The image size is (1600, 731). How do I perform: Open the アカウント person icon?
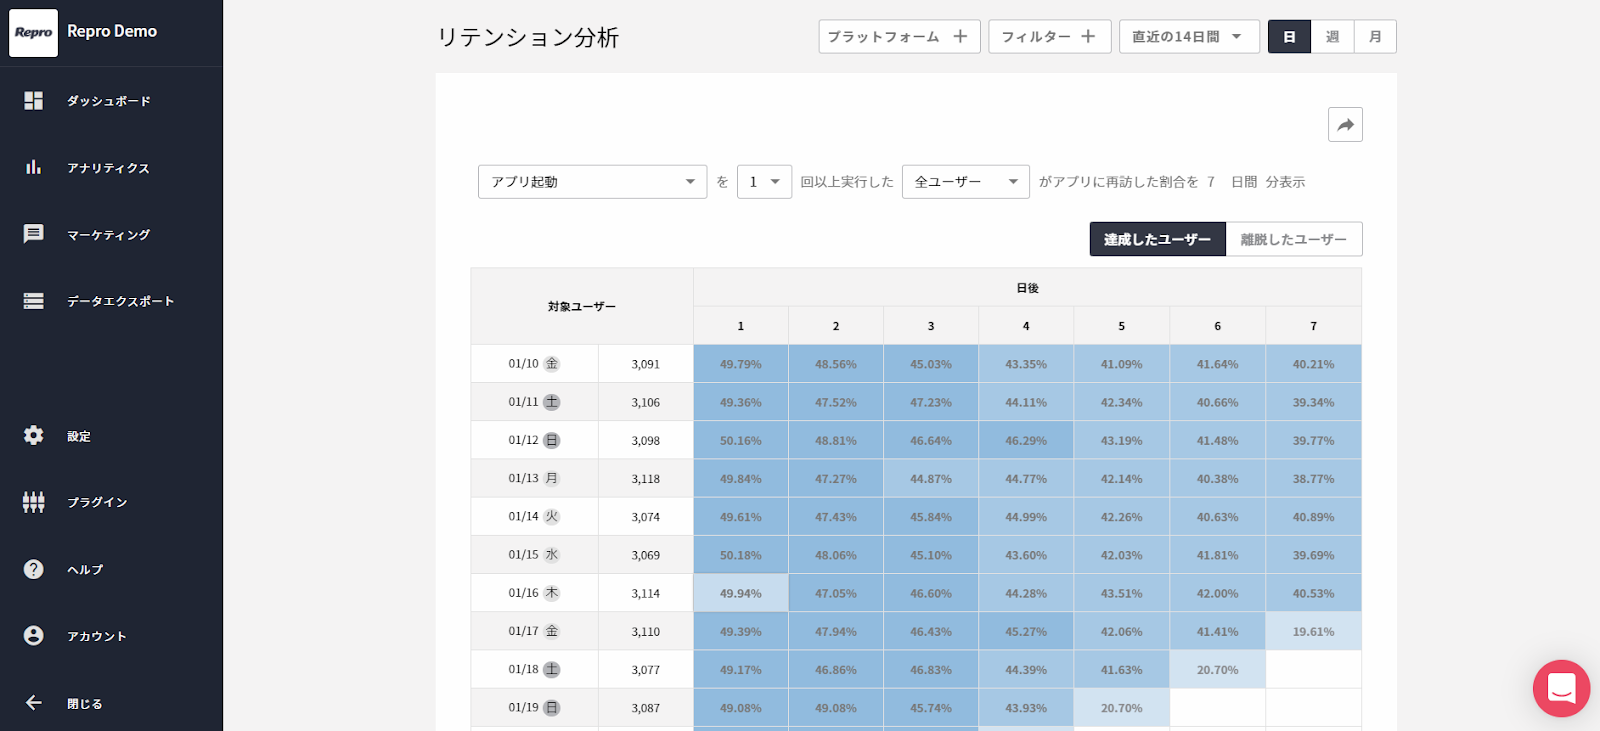(34, 636)
